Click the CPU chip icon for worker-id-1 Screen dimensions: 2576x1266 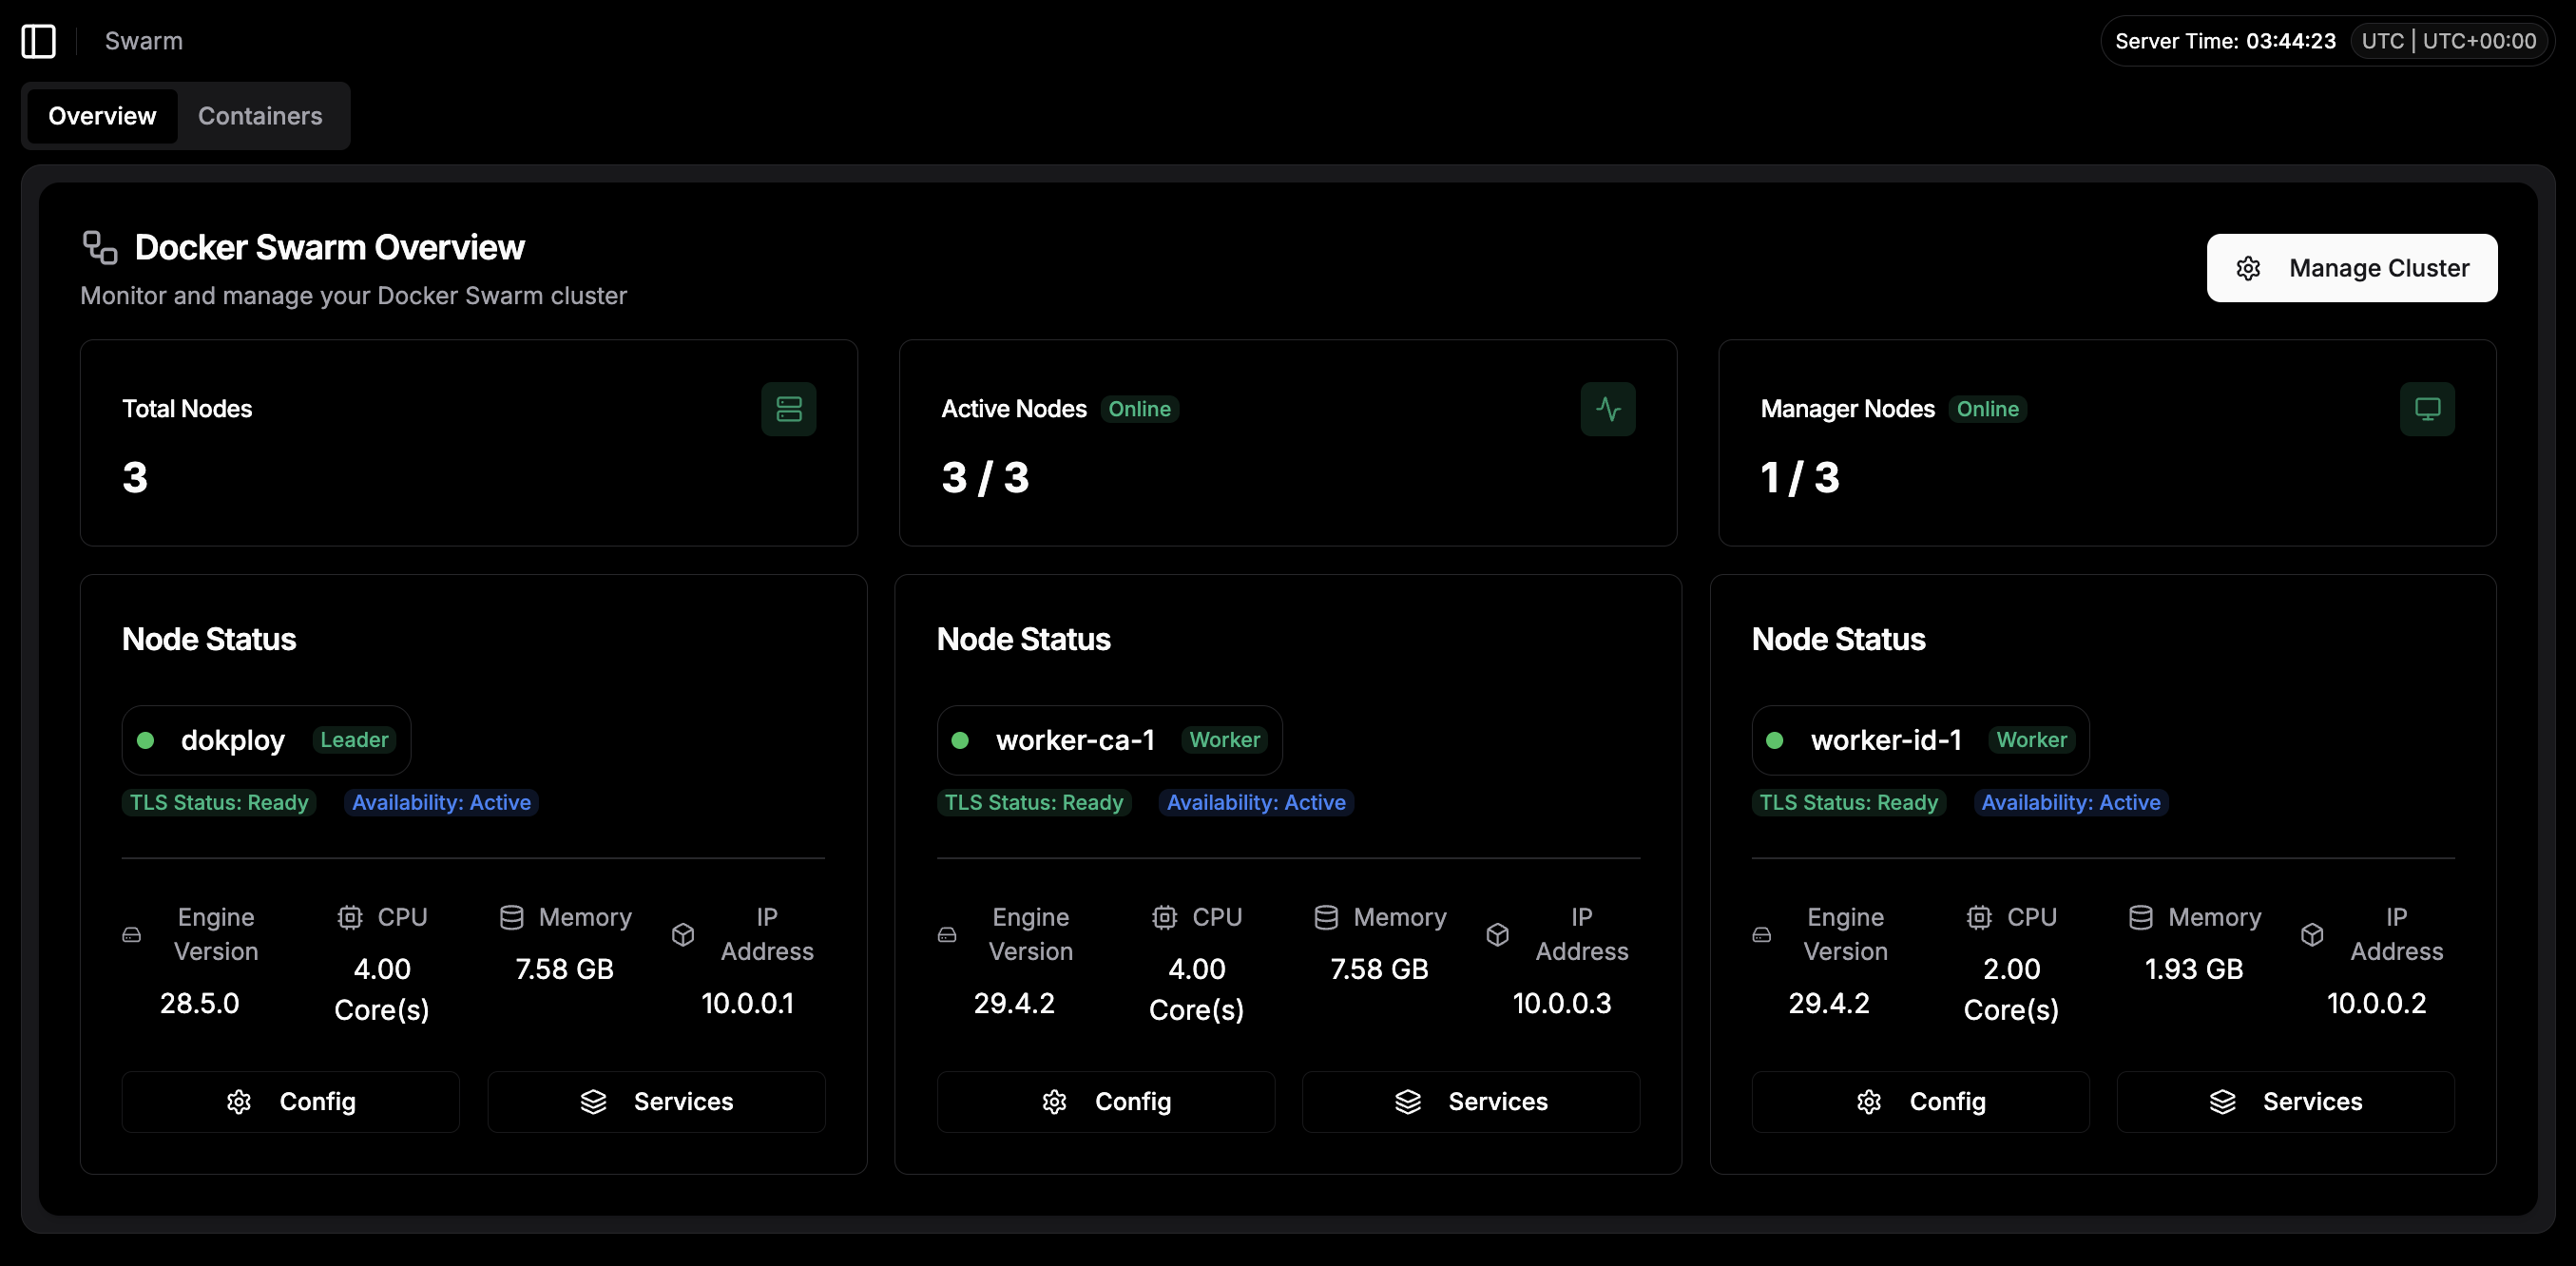(x=1980, y=917)
